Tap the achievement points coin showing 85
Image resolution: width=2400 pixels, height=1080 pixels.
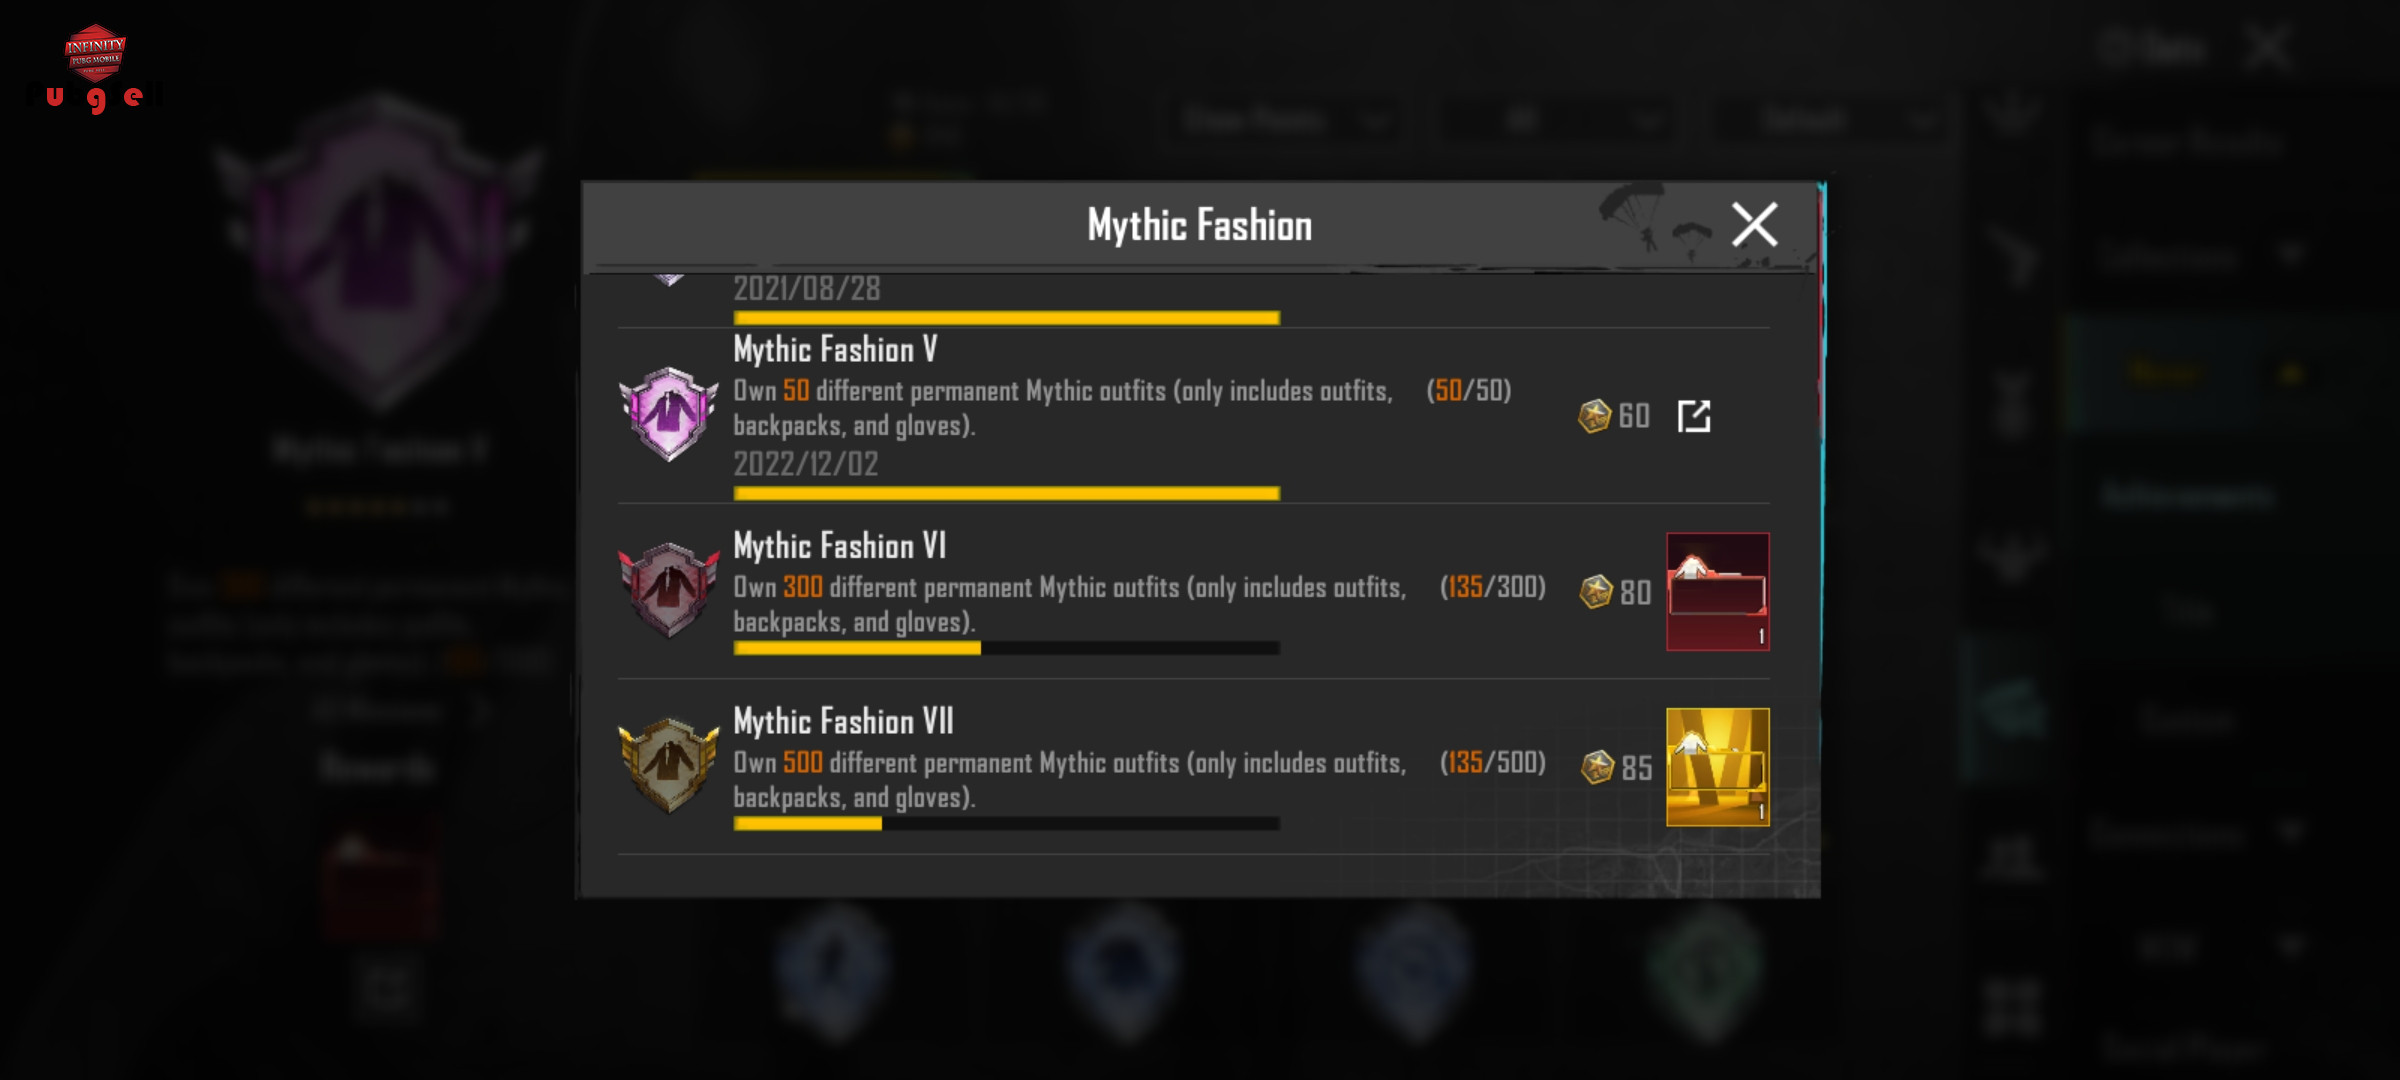[1598, 767]
